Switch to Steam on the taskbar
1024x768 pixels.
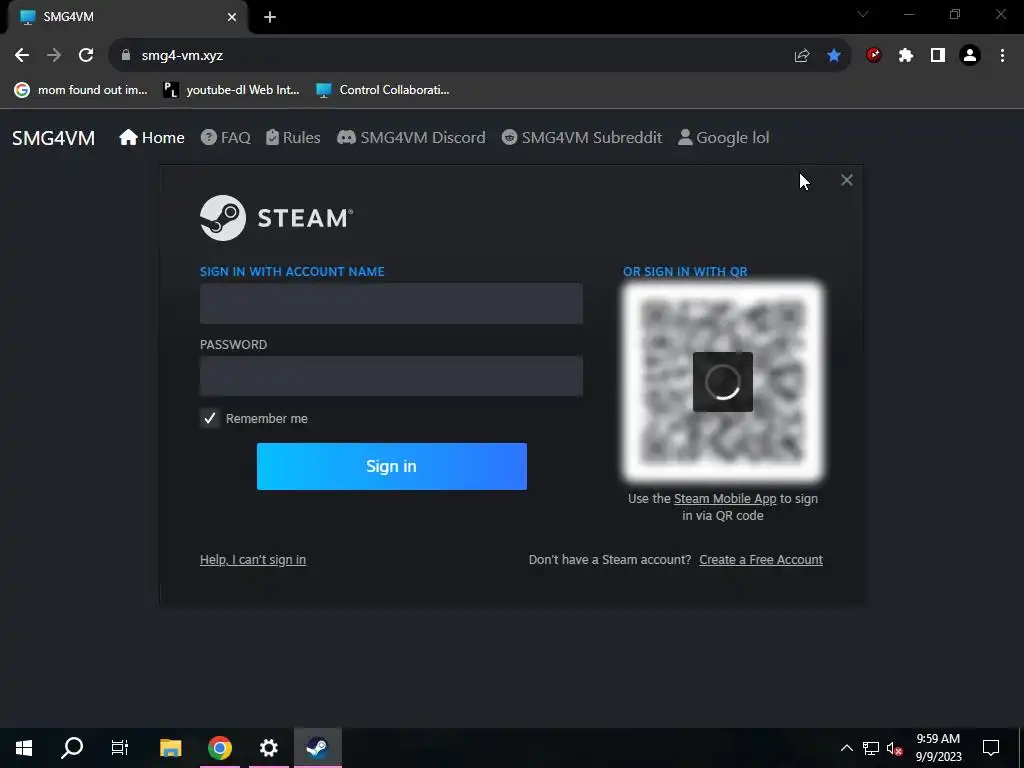click(x=317, y=748)
